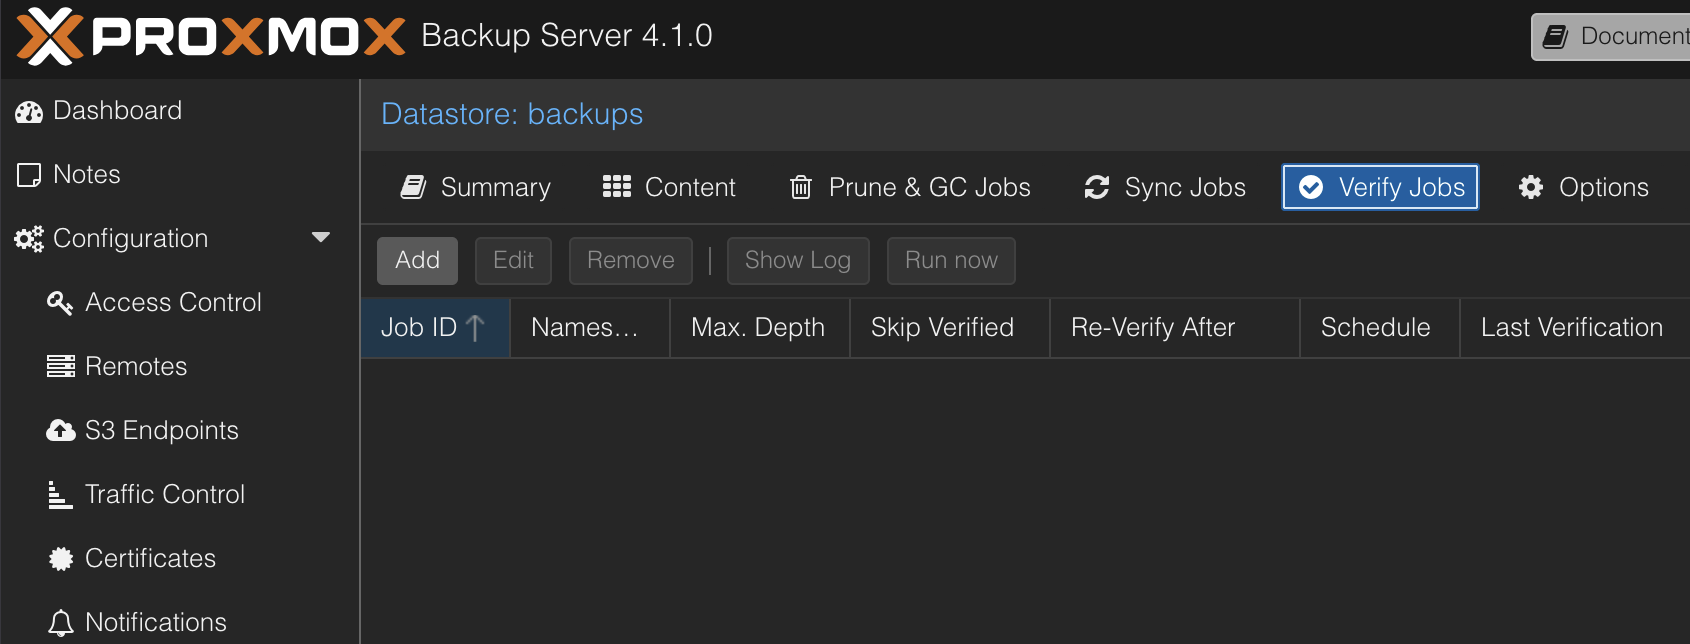The height and width of the screenshot is (644, 1690).
Task: Open Dashboard in the sidebar
Action: tap(180, 111)
